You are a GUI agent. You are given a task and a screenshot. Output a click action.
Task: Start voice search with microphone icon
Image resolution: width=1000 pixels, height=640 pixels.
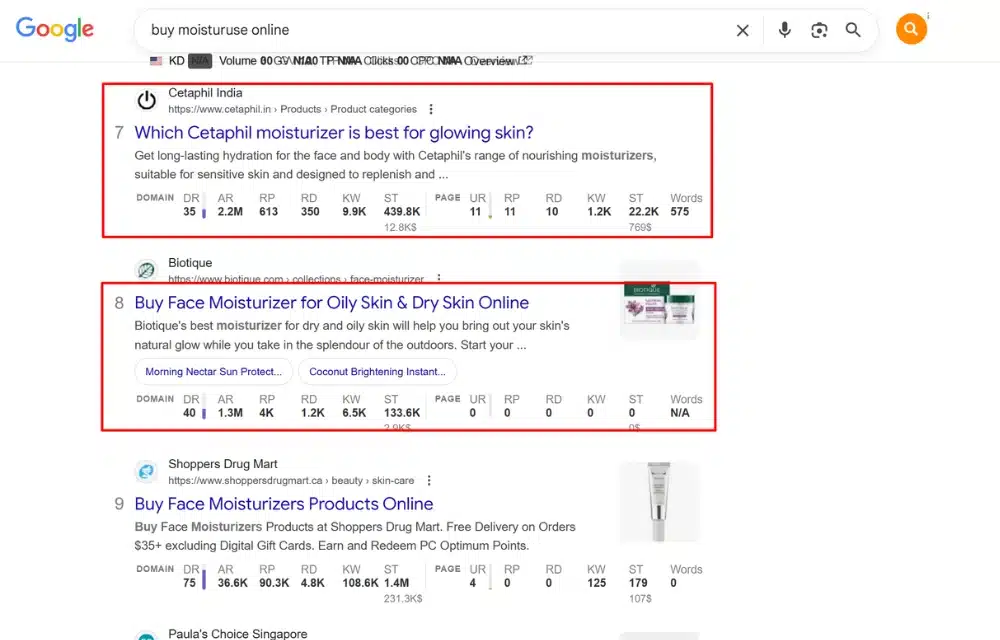click(x=784, y=30)
